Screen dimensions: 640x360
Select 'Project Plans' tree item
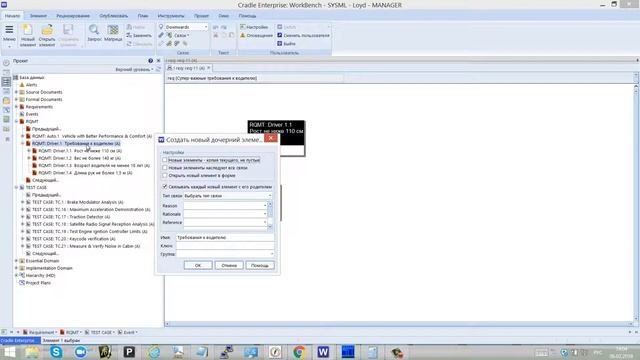pyautogui.click(x=38, y=283)
